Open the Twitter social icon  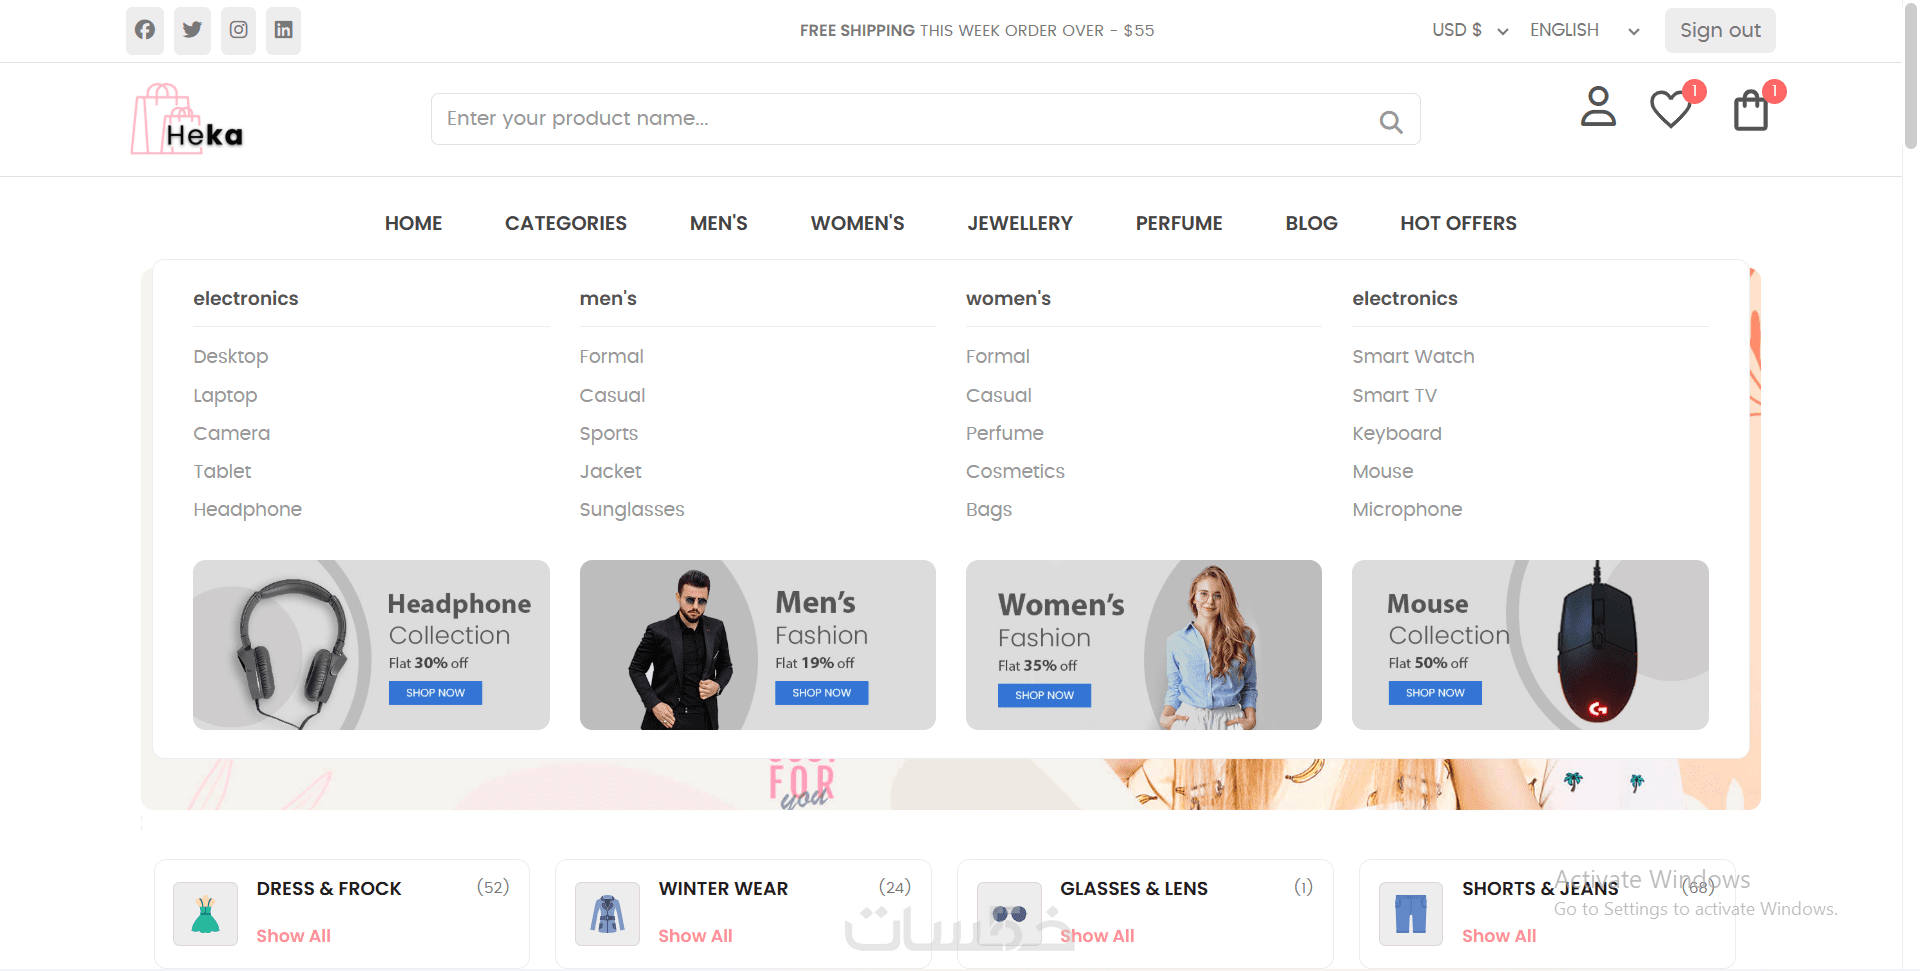pos(192,30)
